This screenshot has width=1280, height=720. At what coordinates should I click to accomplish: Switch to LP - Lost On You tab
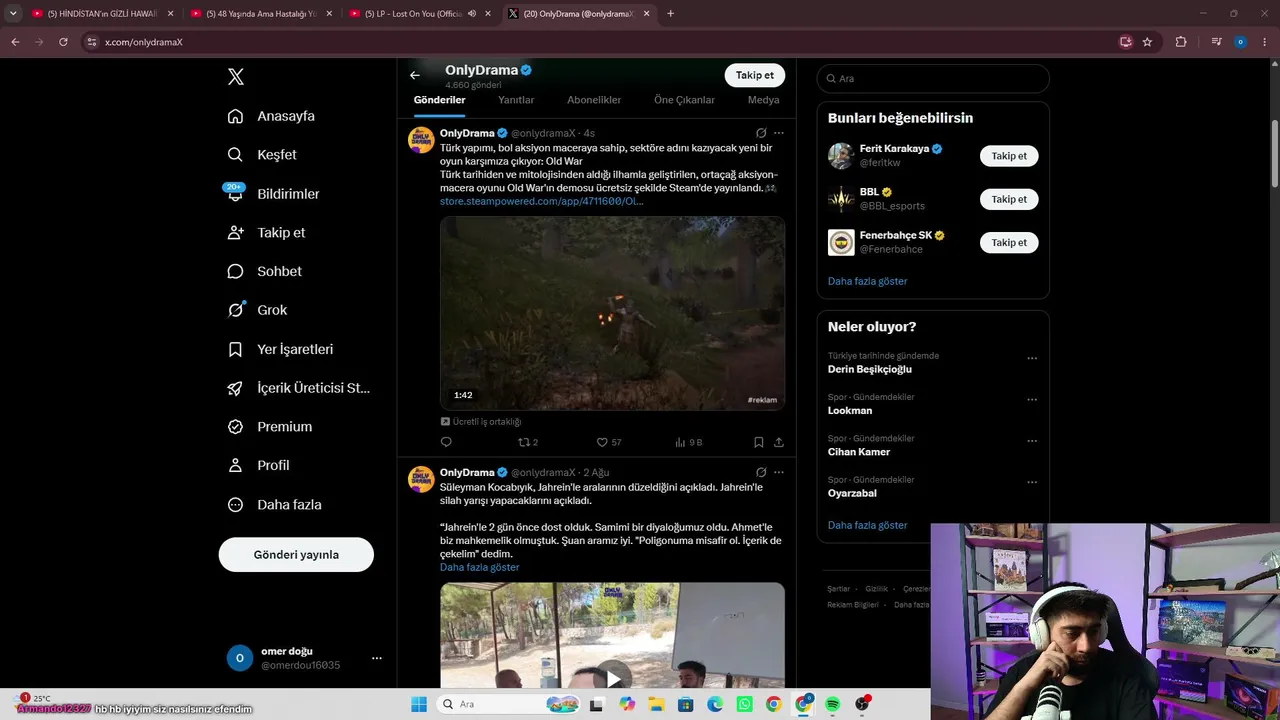coord(419,14)
